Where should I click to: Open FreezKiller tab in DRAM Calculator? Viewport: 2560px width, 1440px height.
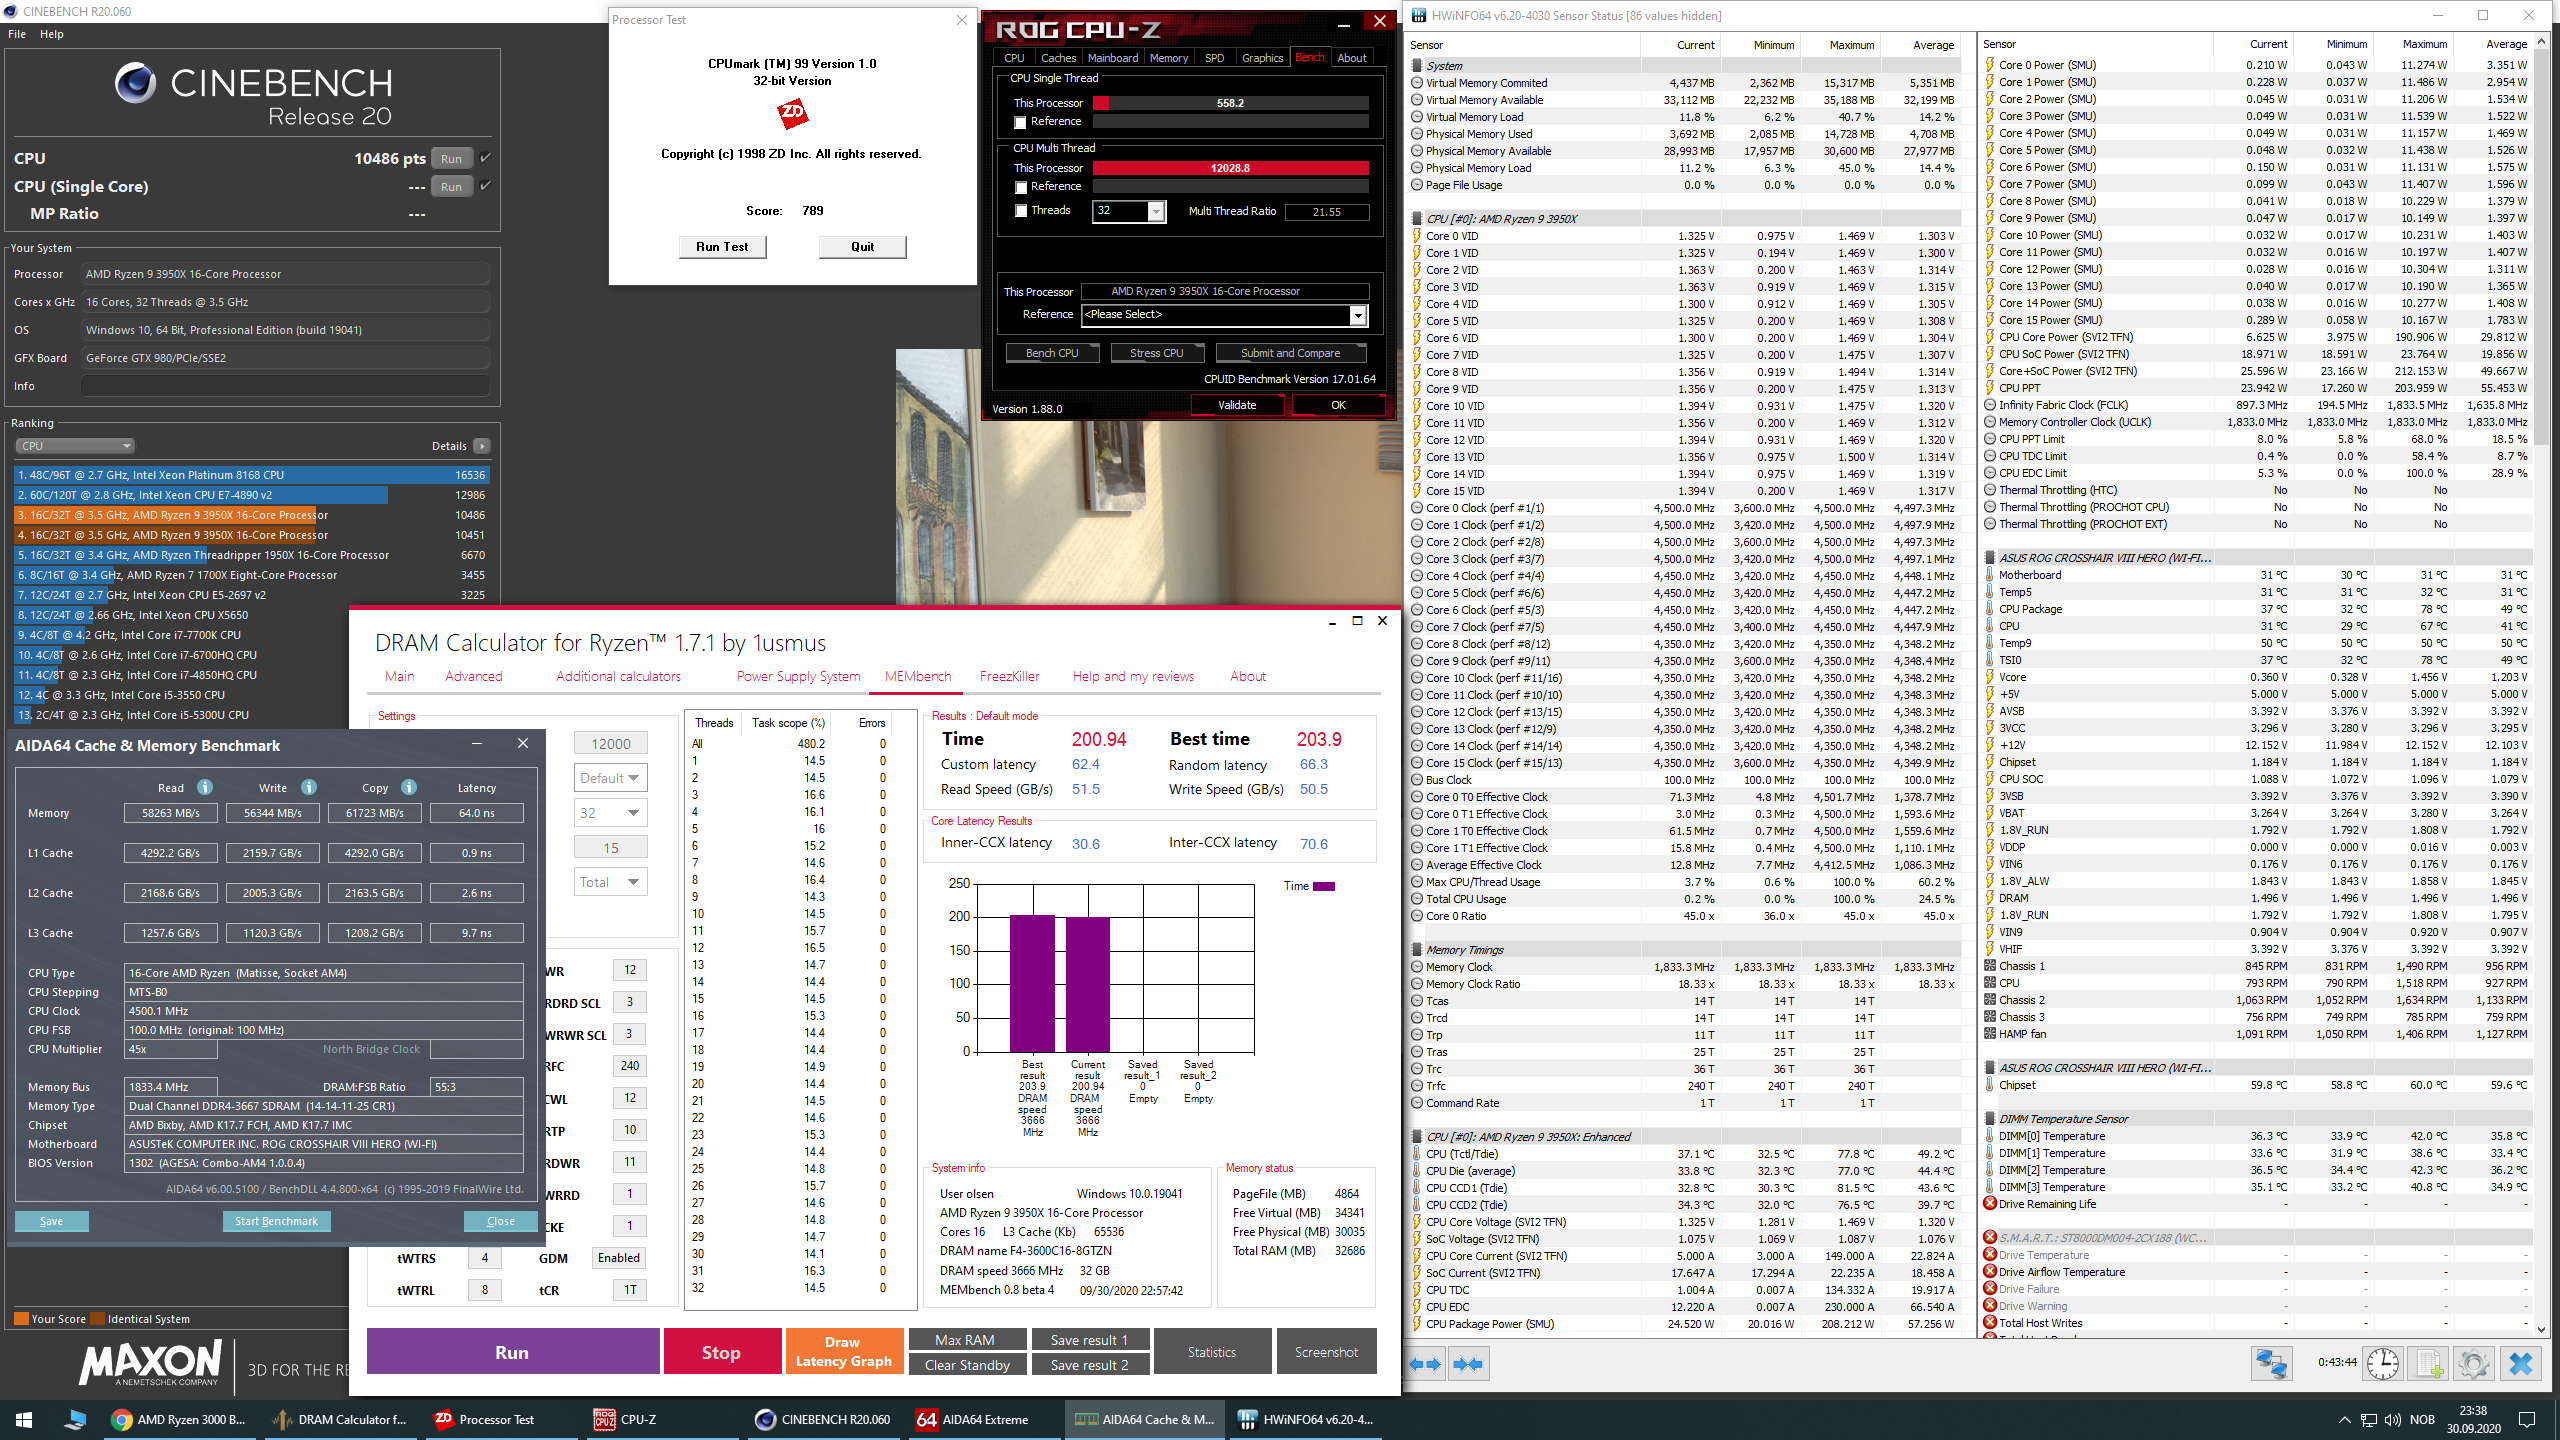1009,676
